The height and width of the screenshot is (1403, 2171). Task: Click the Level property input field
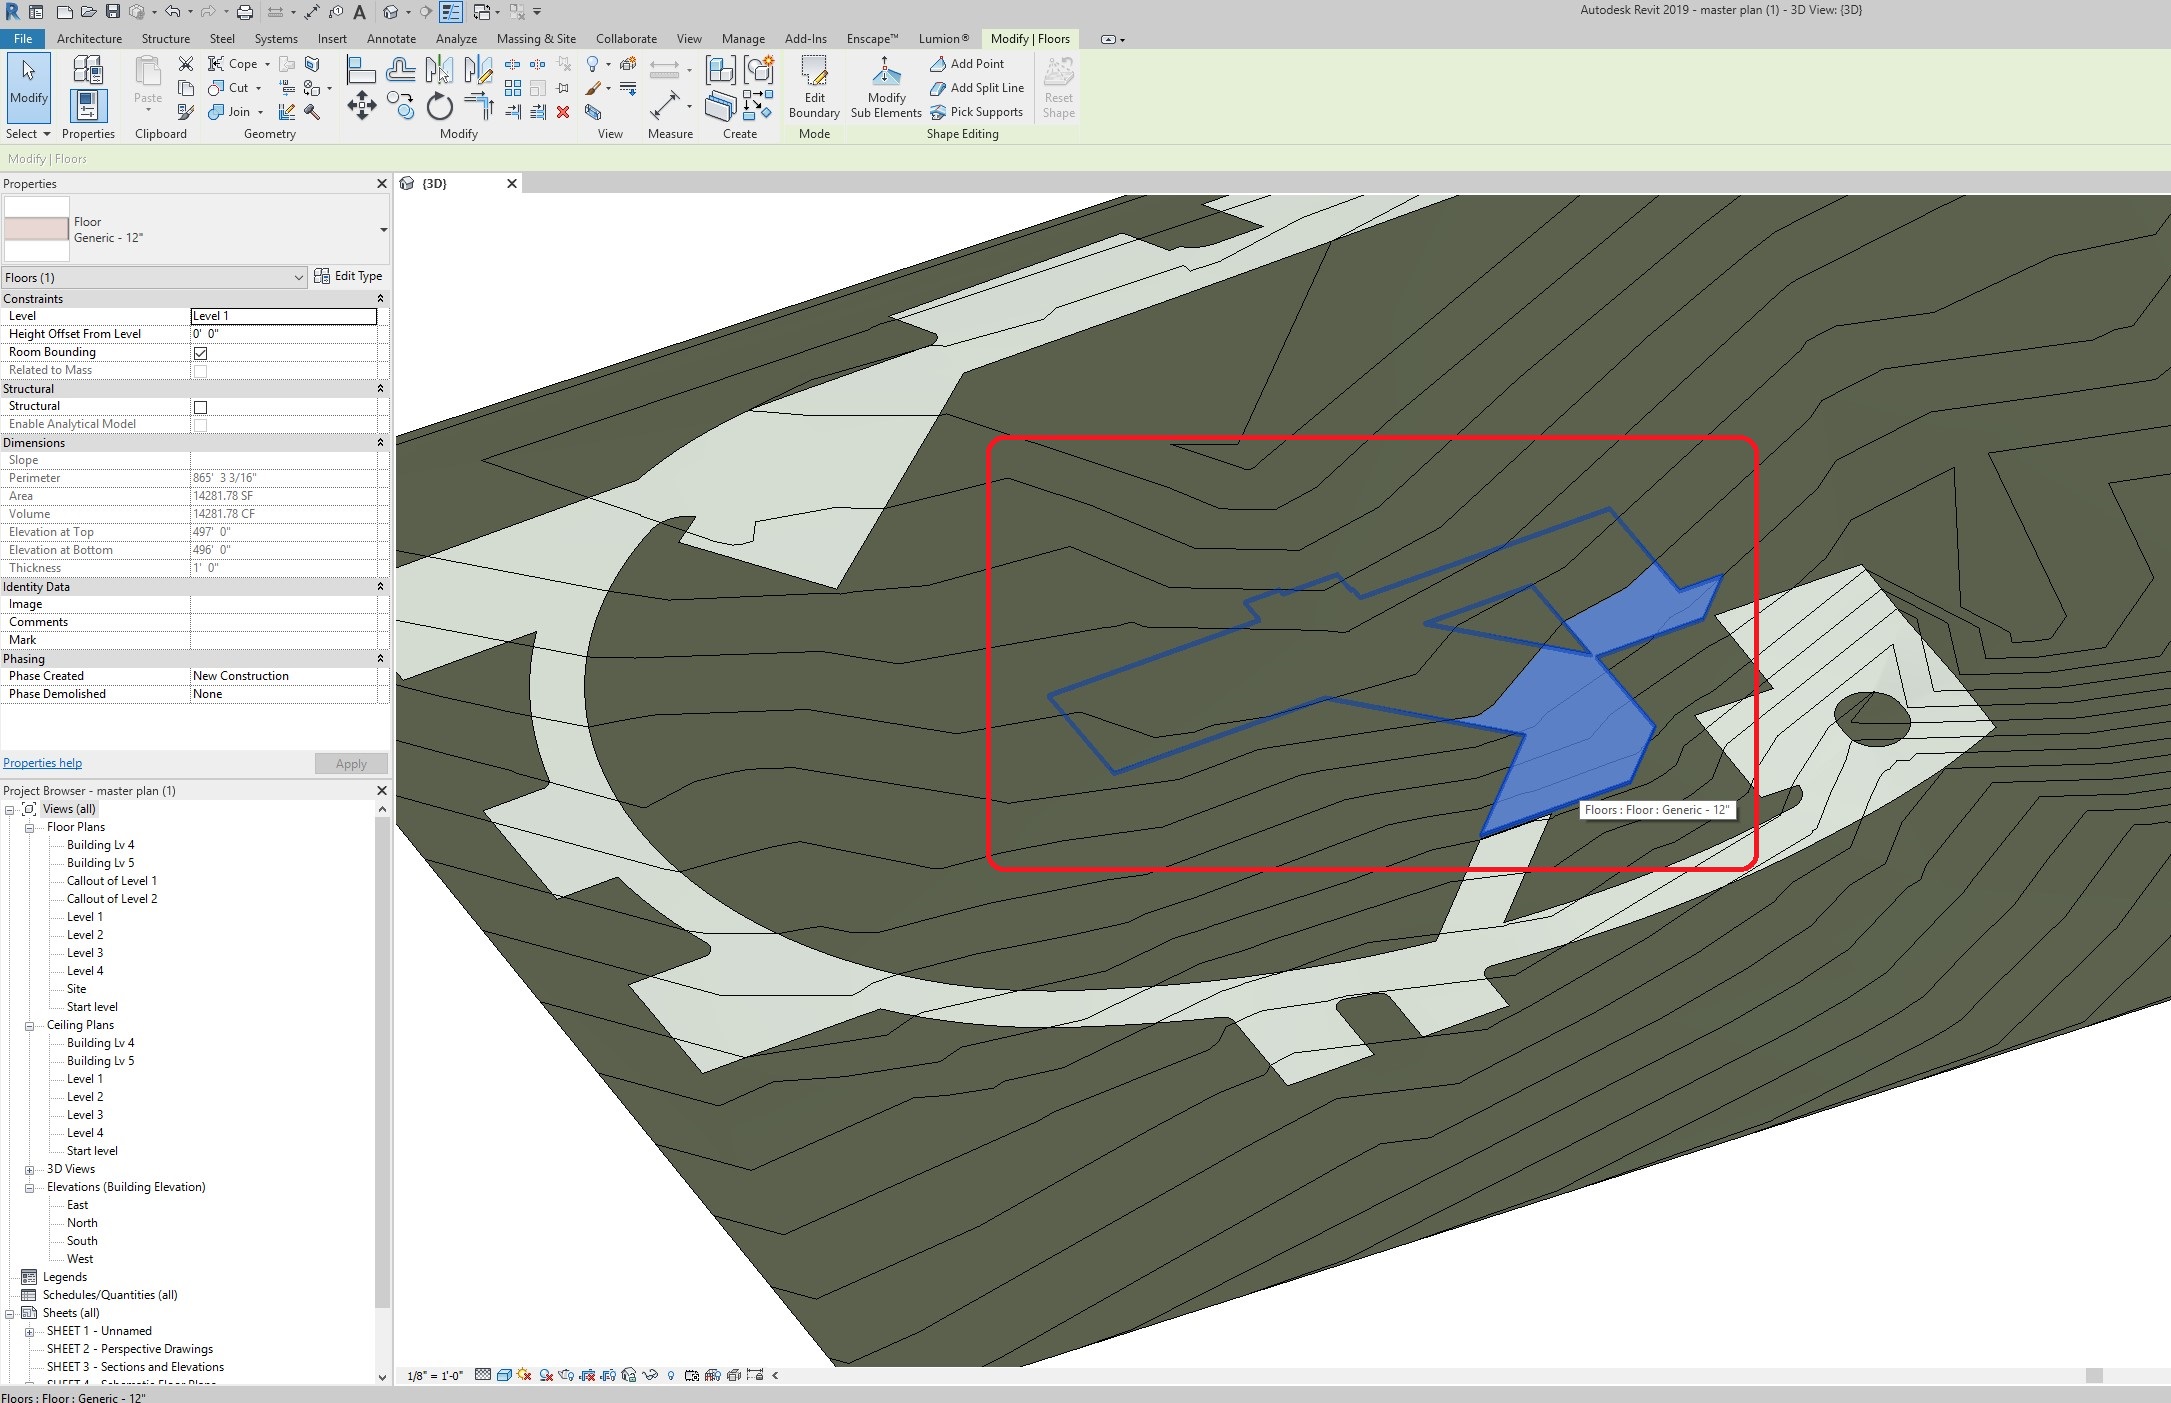tap(284, 316)
